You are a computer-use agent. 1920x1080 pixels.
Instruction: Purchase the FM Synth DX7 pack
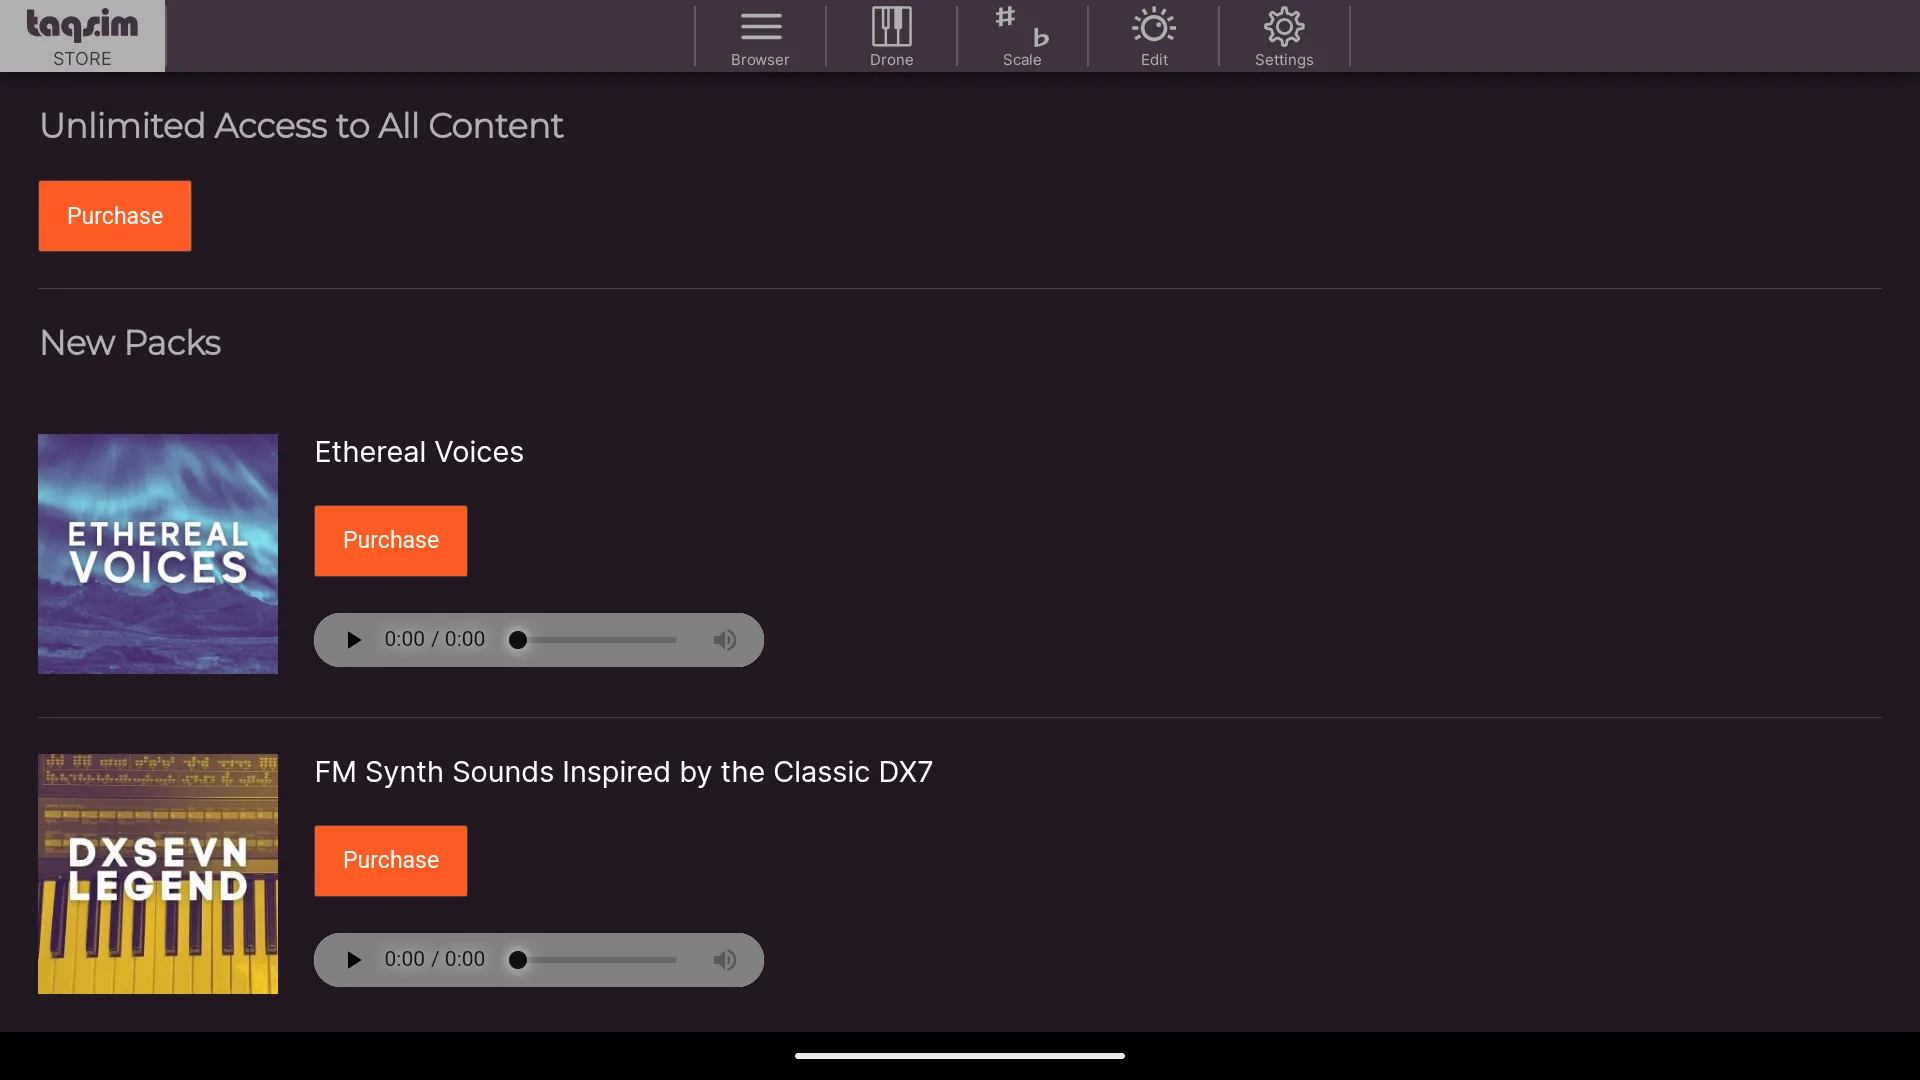[391, 861]
